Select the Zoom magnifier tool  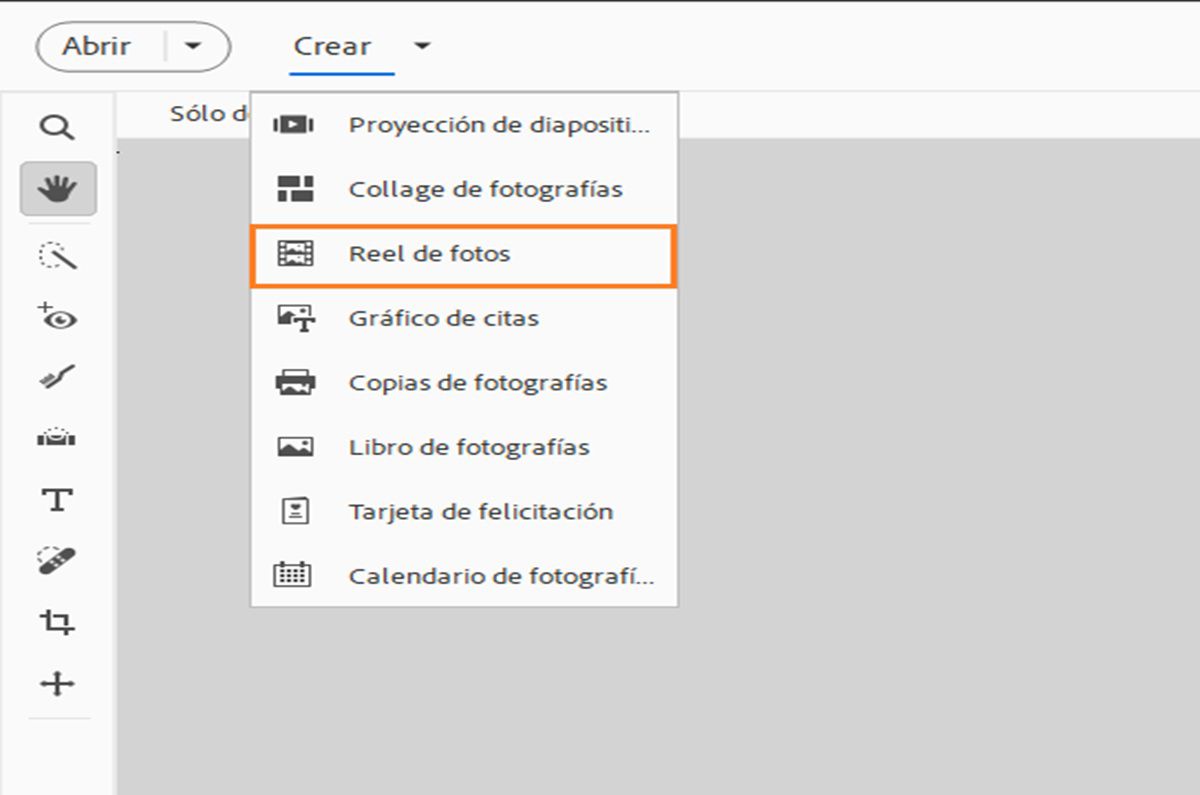pos(58,127)
